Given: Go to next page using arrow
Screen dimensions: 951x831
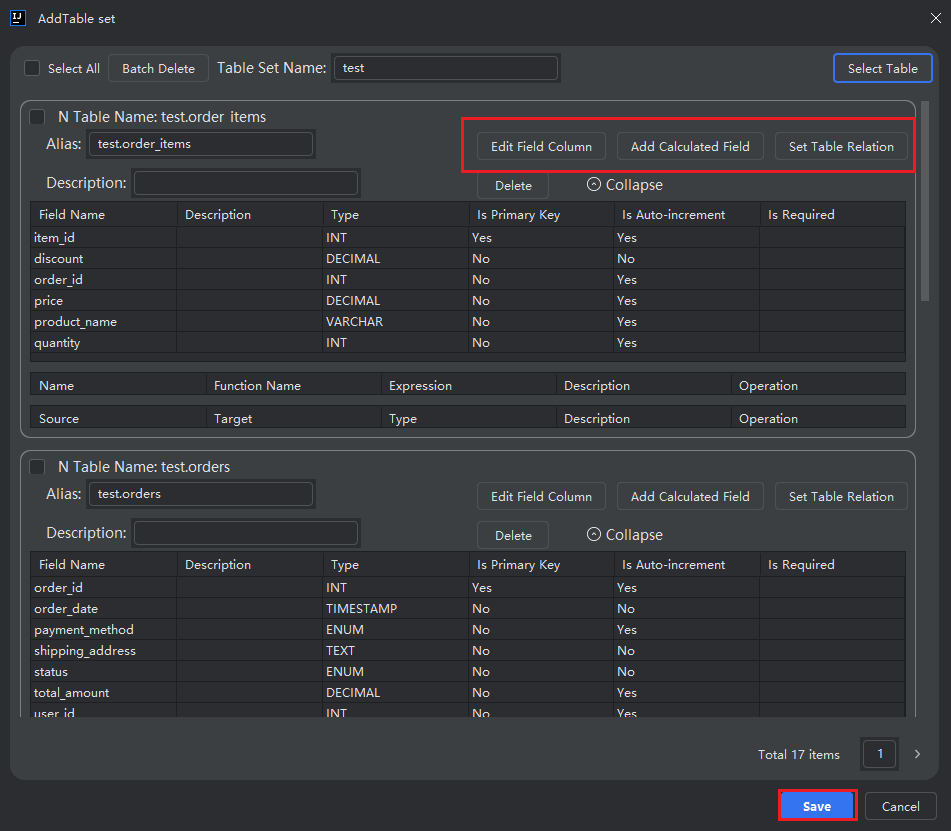Looking at the screenshot, I should click(917, 754).
